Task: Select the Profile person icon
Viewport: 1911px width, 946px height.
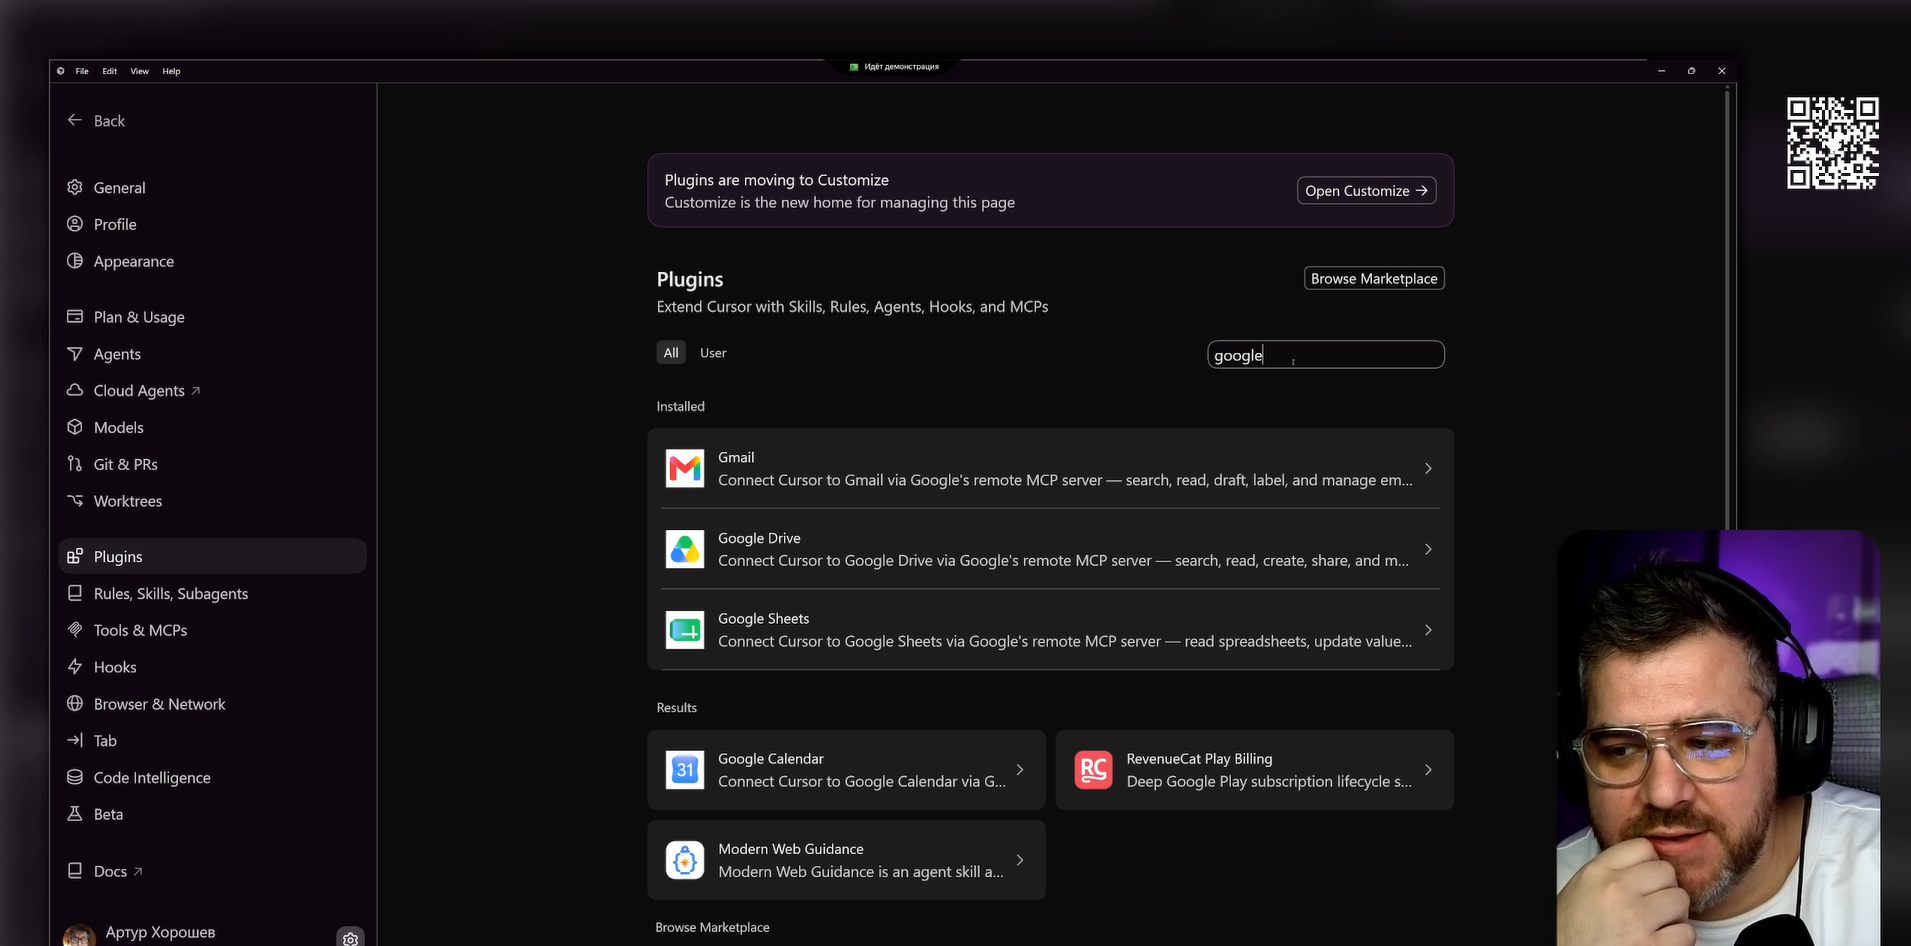Action: tap(75, 224)
